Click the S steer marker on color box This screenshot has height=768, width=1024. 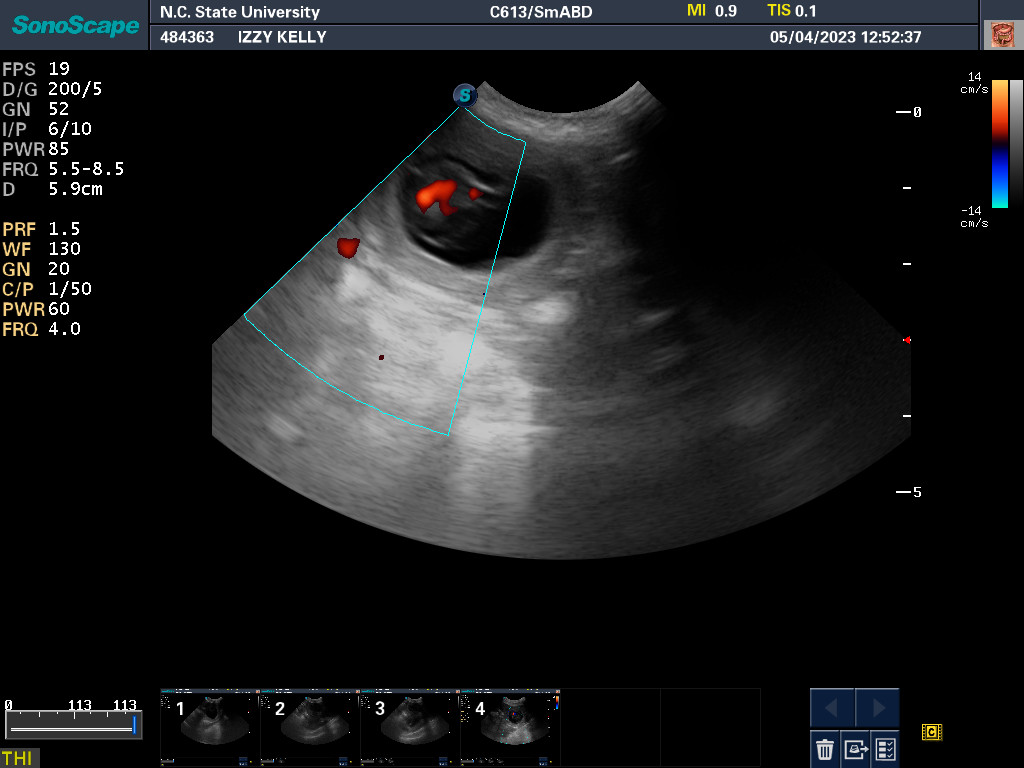click(x=464, y=96)
